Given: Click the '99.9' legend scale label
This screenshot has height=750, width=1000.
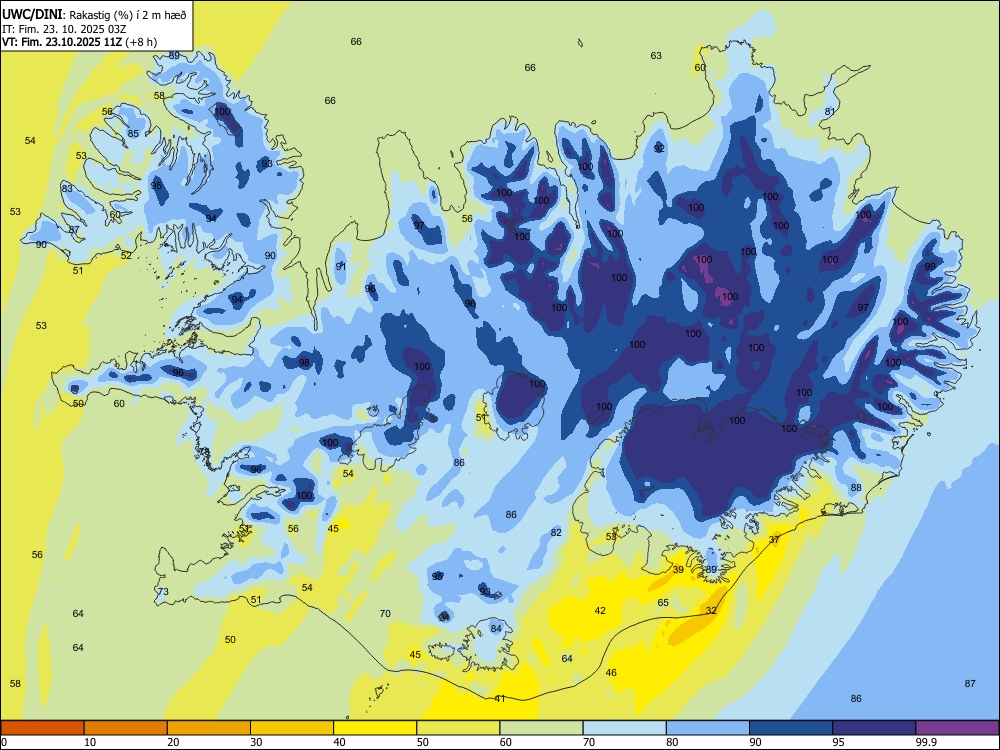Looking at the screenshot, I should (926, 742).
